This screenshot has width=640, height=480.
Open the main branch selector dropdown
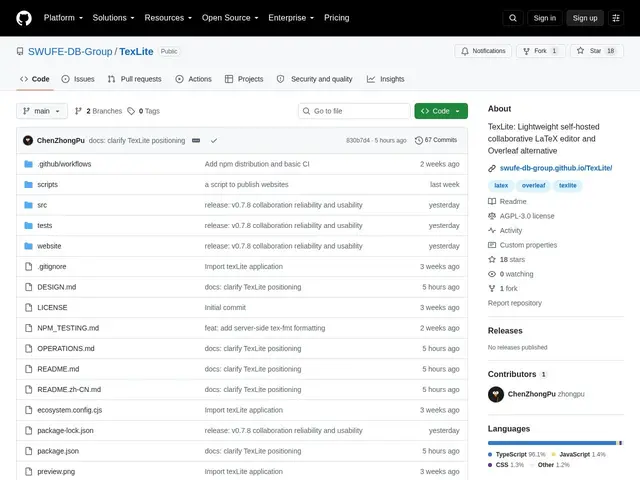[x=42, y=111]
